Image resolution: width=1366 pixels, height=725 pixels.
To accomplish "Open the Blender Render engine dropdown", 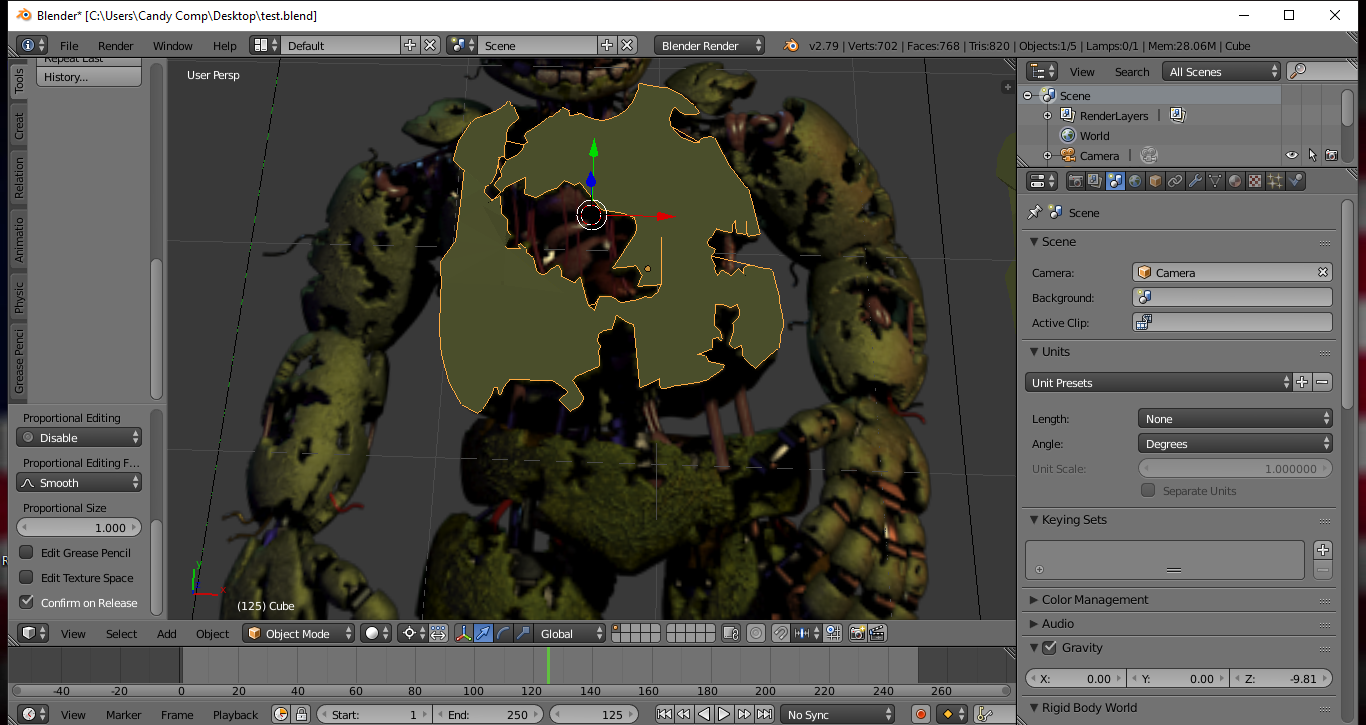I will (709, 45).
